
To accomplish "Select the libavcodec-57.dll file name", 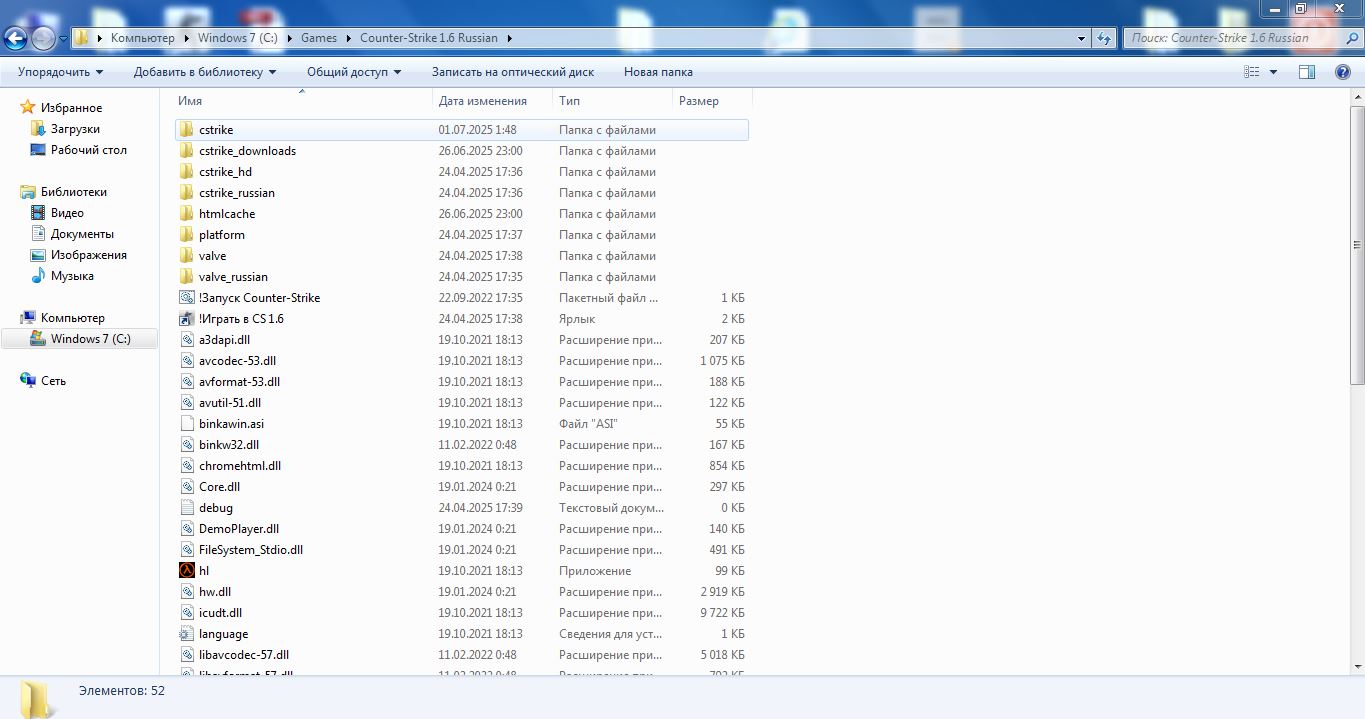I will click(244, 655).
